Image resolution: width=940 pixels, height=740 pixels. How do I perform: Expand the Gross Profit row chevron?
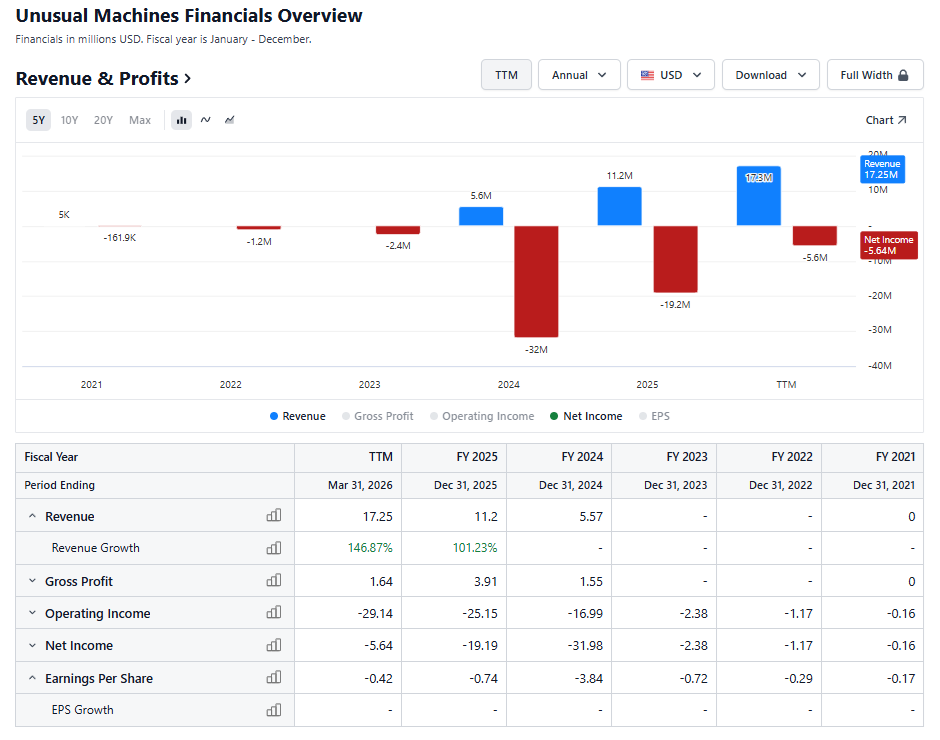(x=32, y=581)
